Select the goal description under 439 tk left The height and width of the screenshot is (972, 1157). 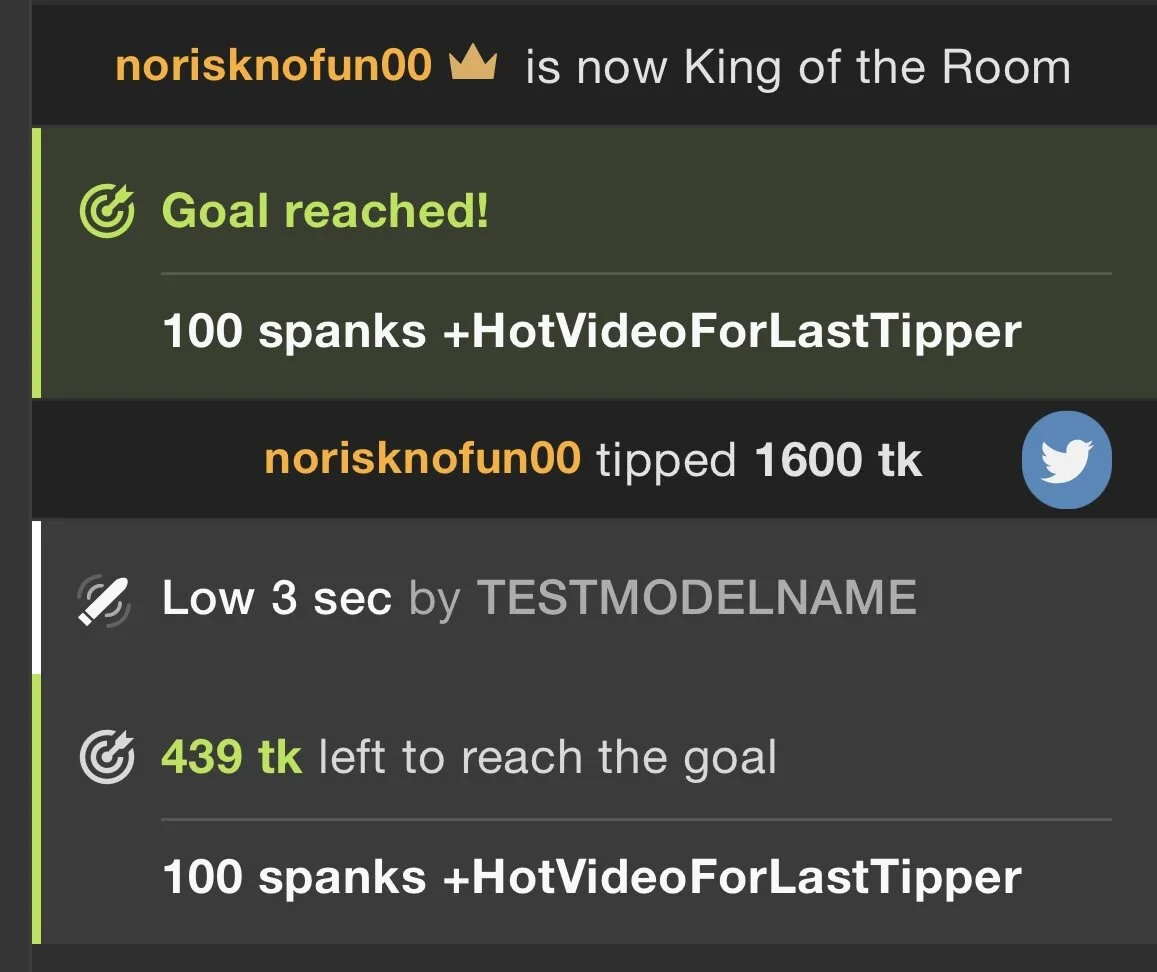[592, 877]
